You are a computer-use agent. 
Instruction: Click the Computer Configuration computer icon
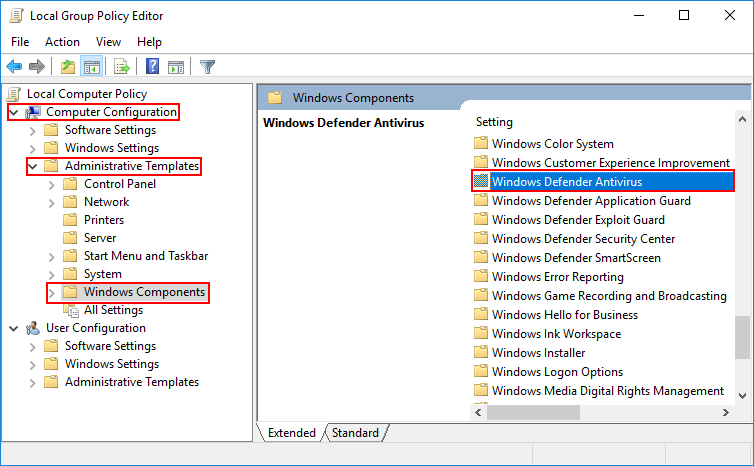[33, 112]
